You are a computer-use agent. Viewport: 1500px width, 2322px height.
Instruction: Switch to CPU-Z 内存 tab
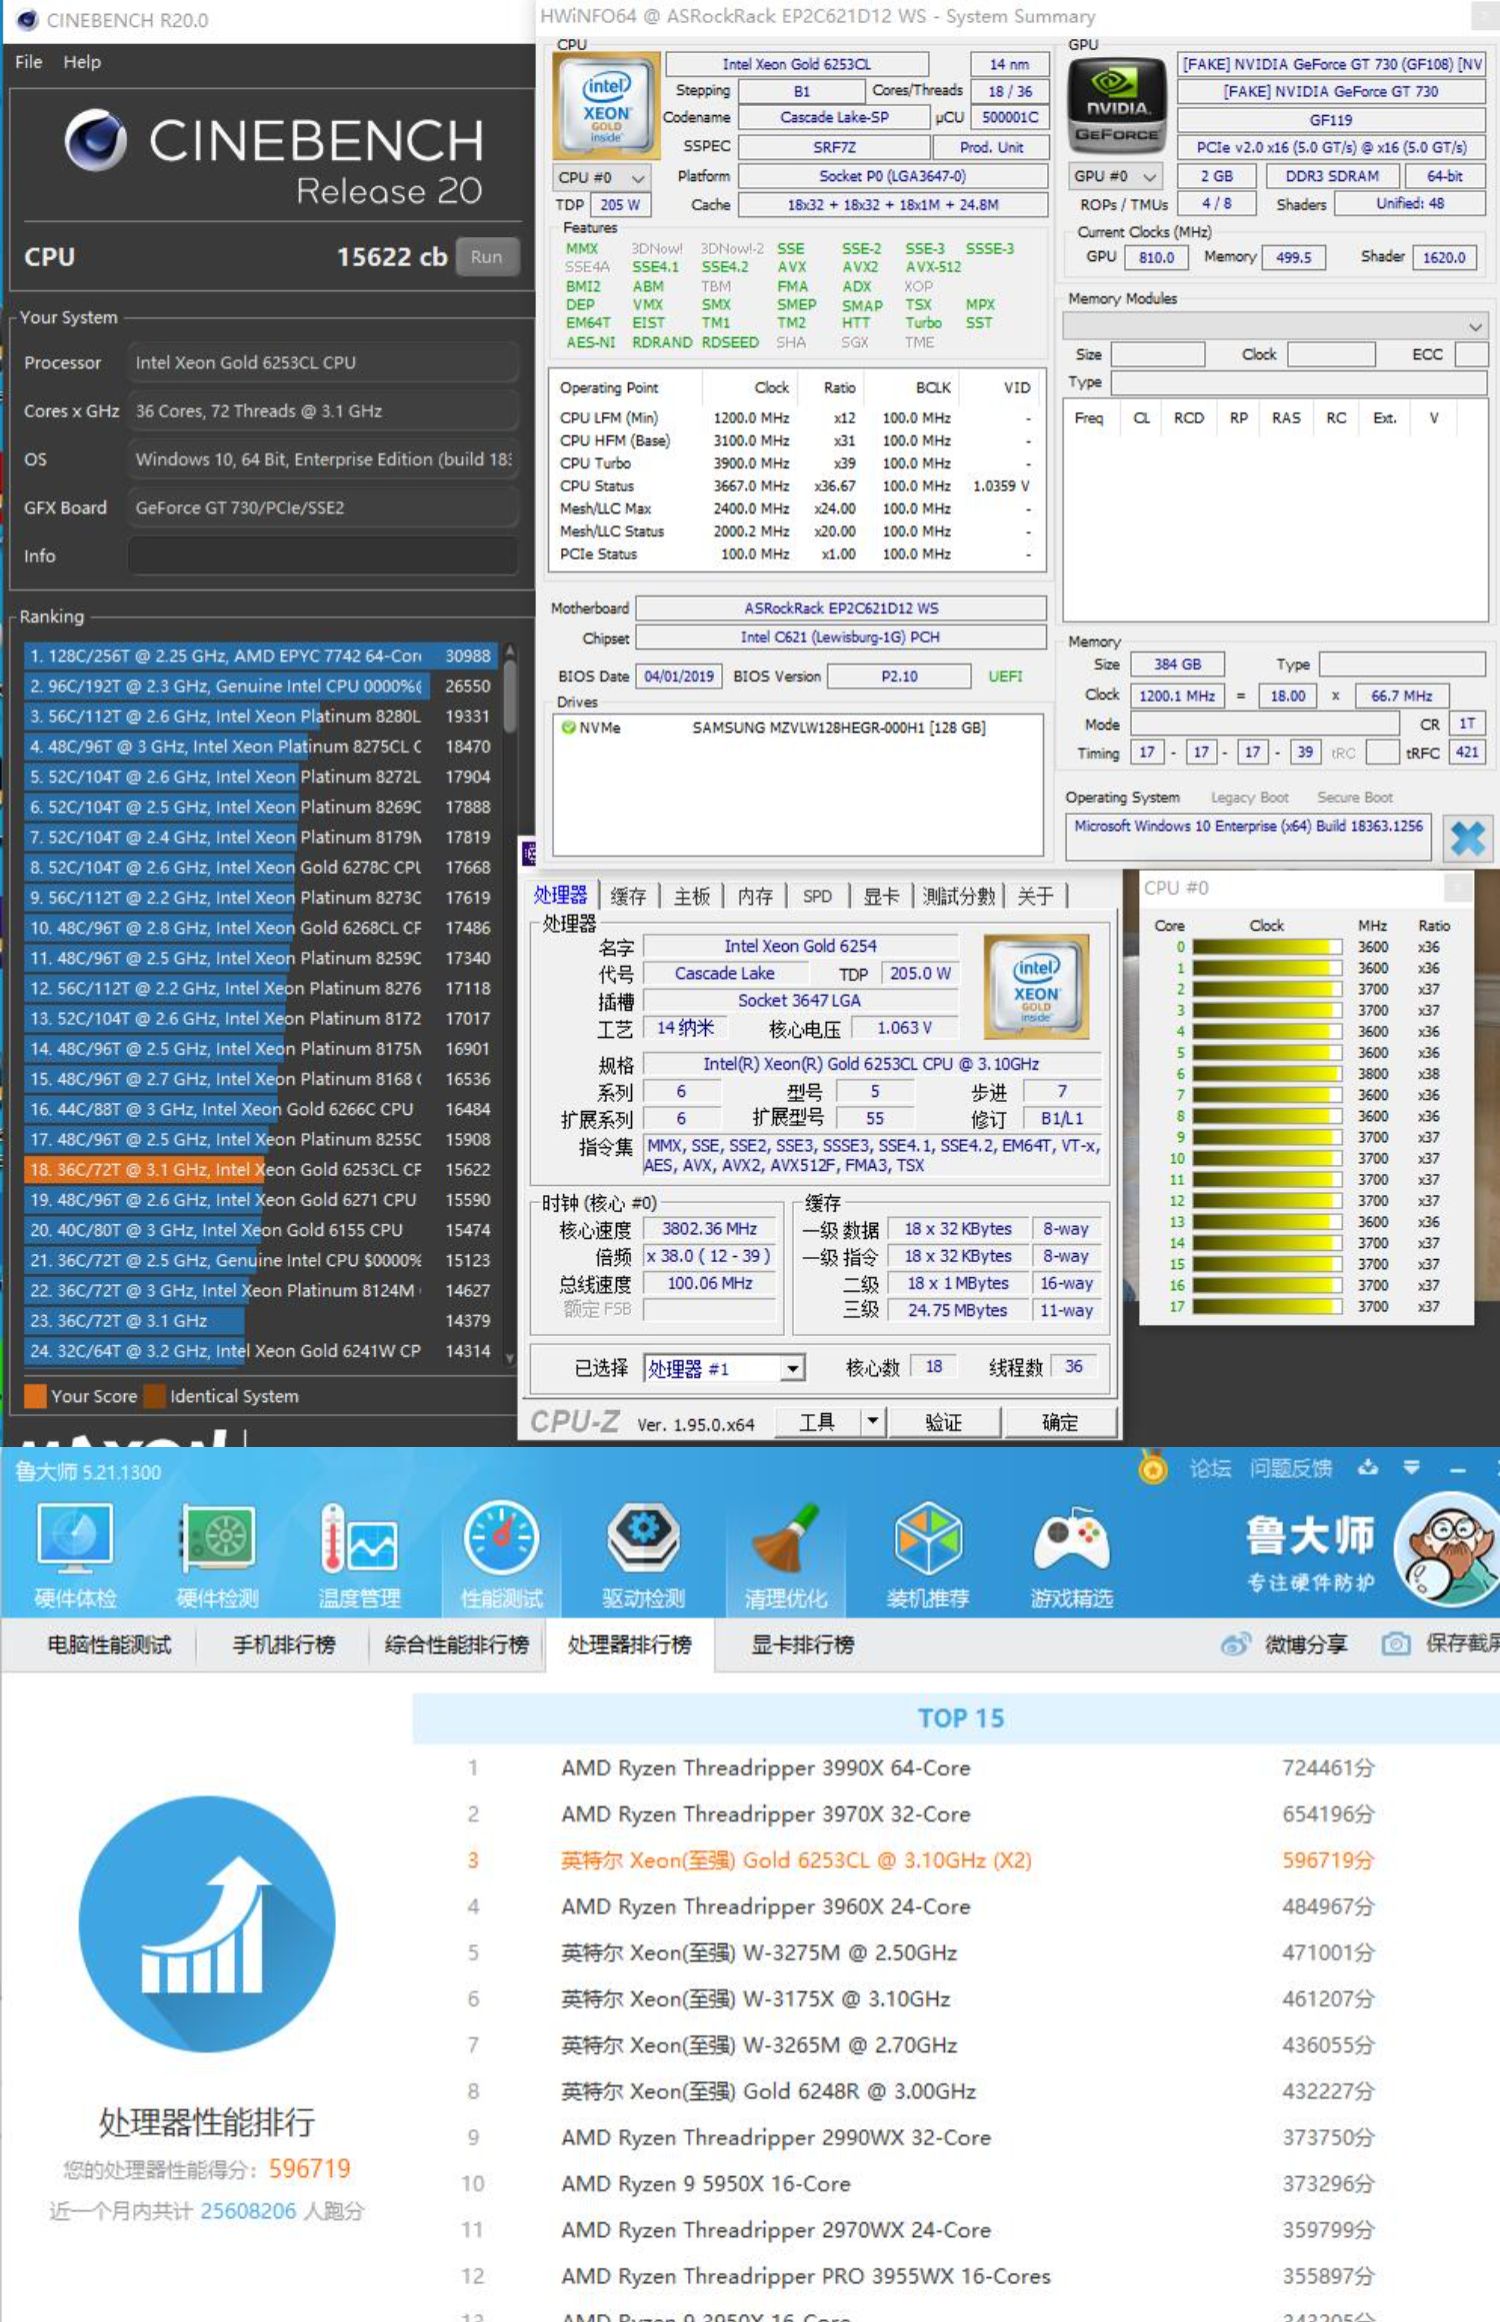[x=755, y=896]
